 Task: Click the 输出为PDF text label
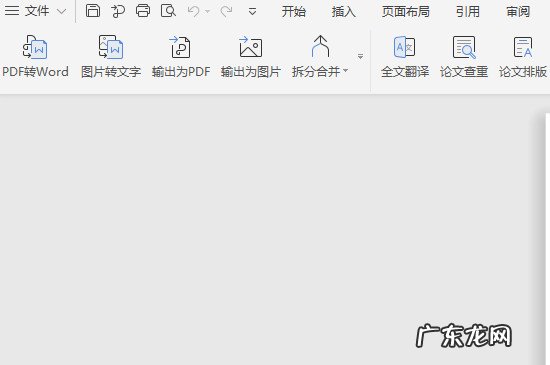pyautogui.click(x=181, y=72)
